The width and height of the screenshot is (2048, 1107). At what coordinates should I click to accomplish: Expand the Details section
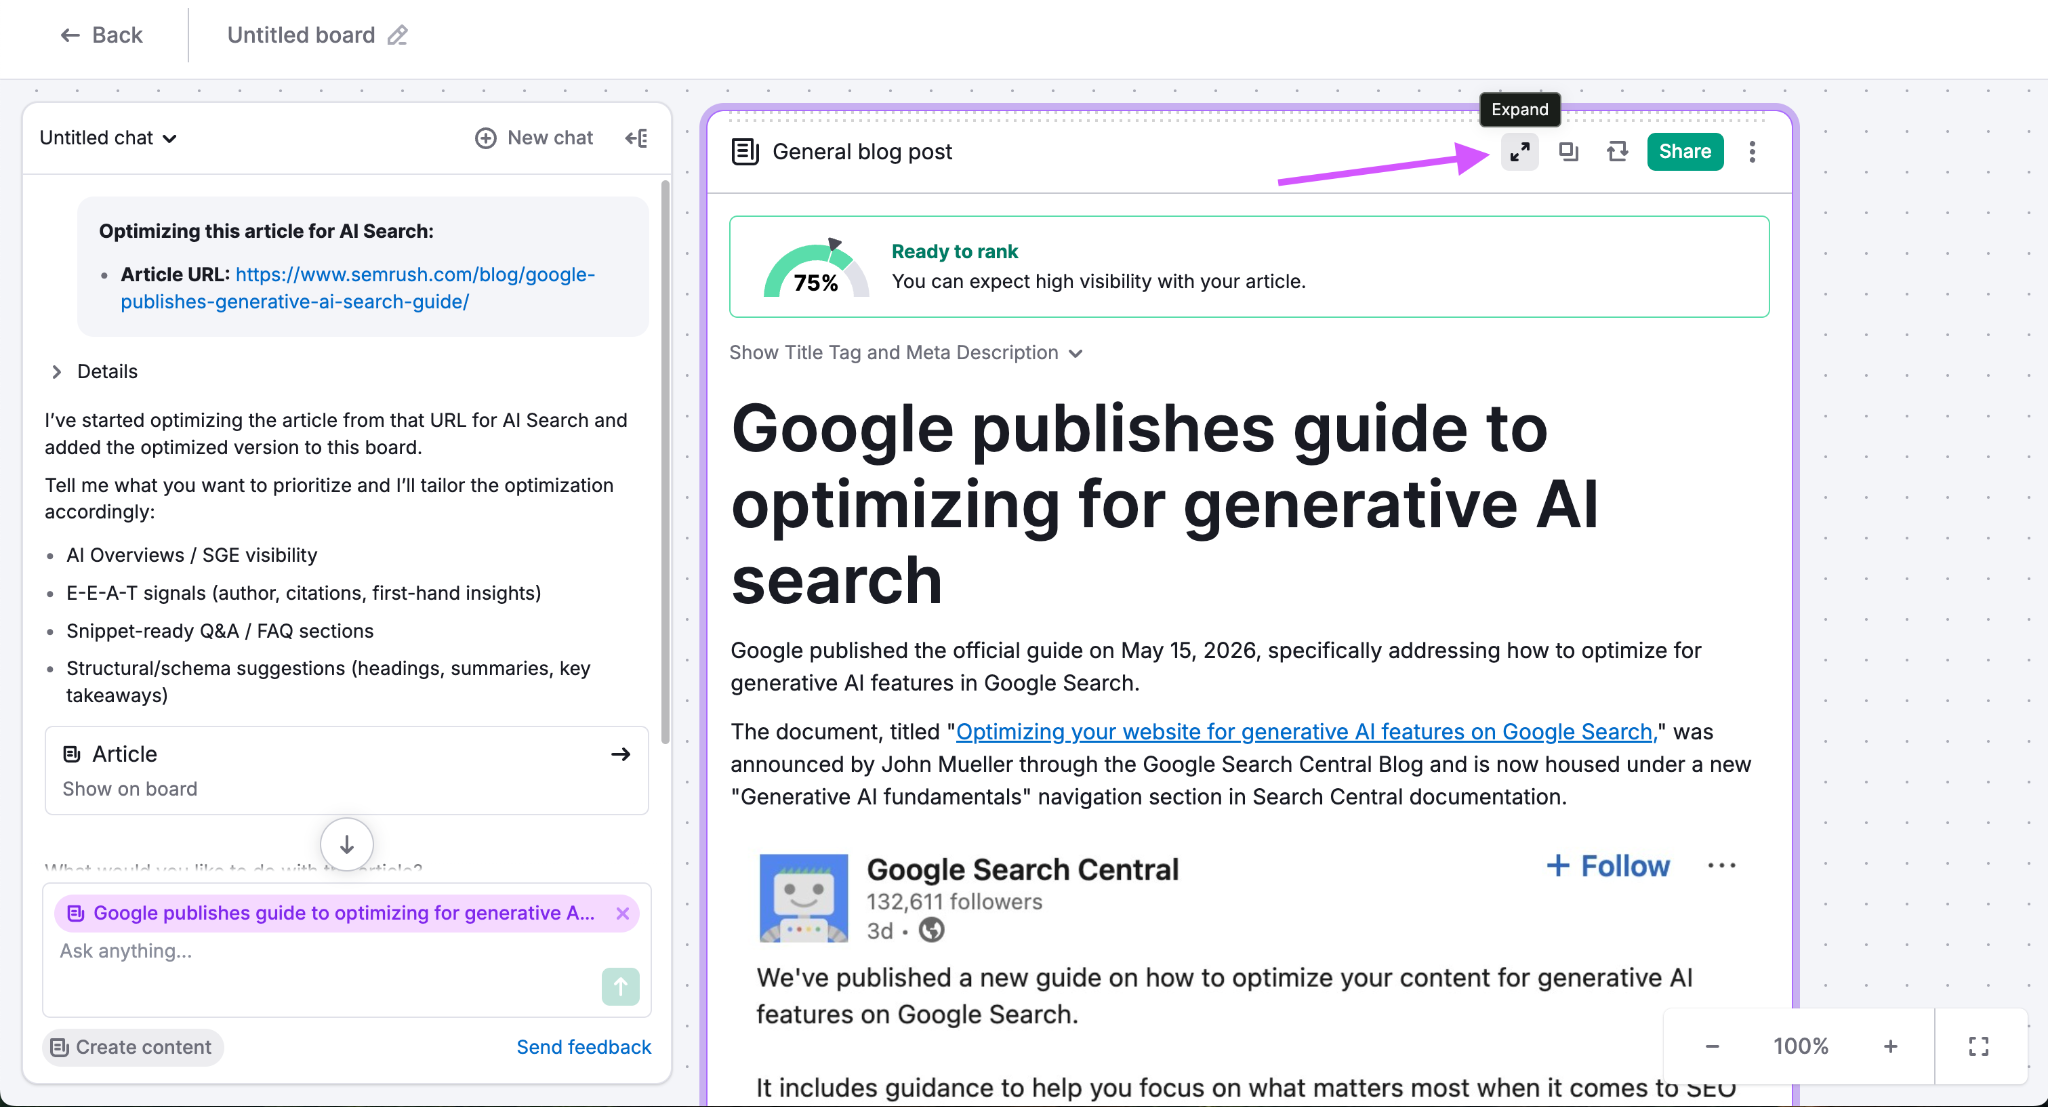pyautogui.click(x=94, y=372)
